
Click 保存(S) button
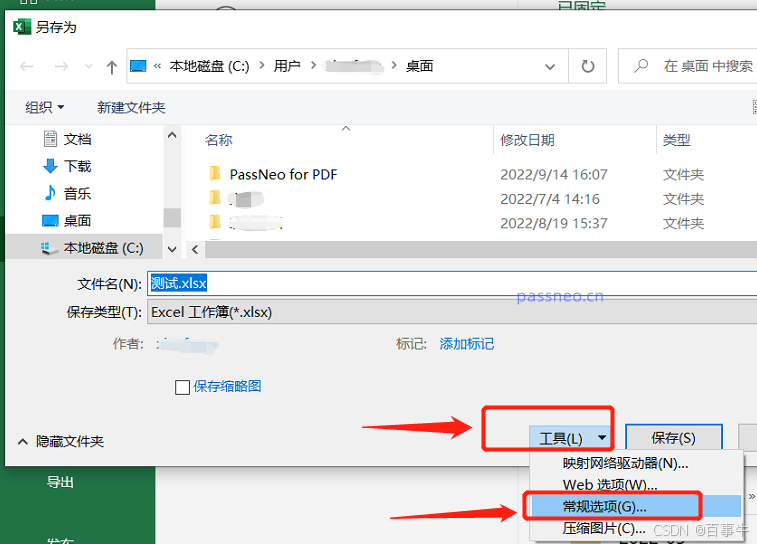[x=673, y=437]
